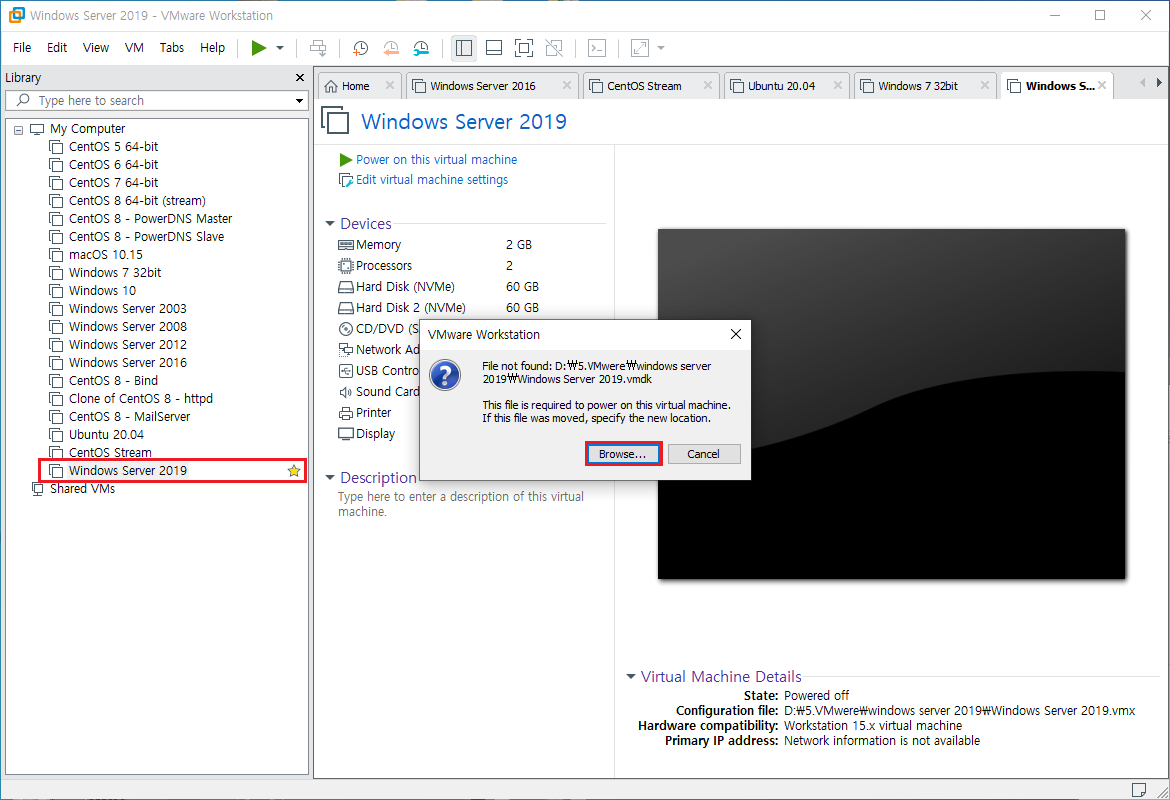
Task: Collapse Virtual Machine Details section
Action: tap(631, 677)
